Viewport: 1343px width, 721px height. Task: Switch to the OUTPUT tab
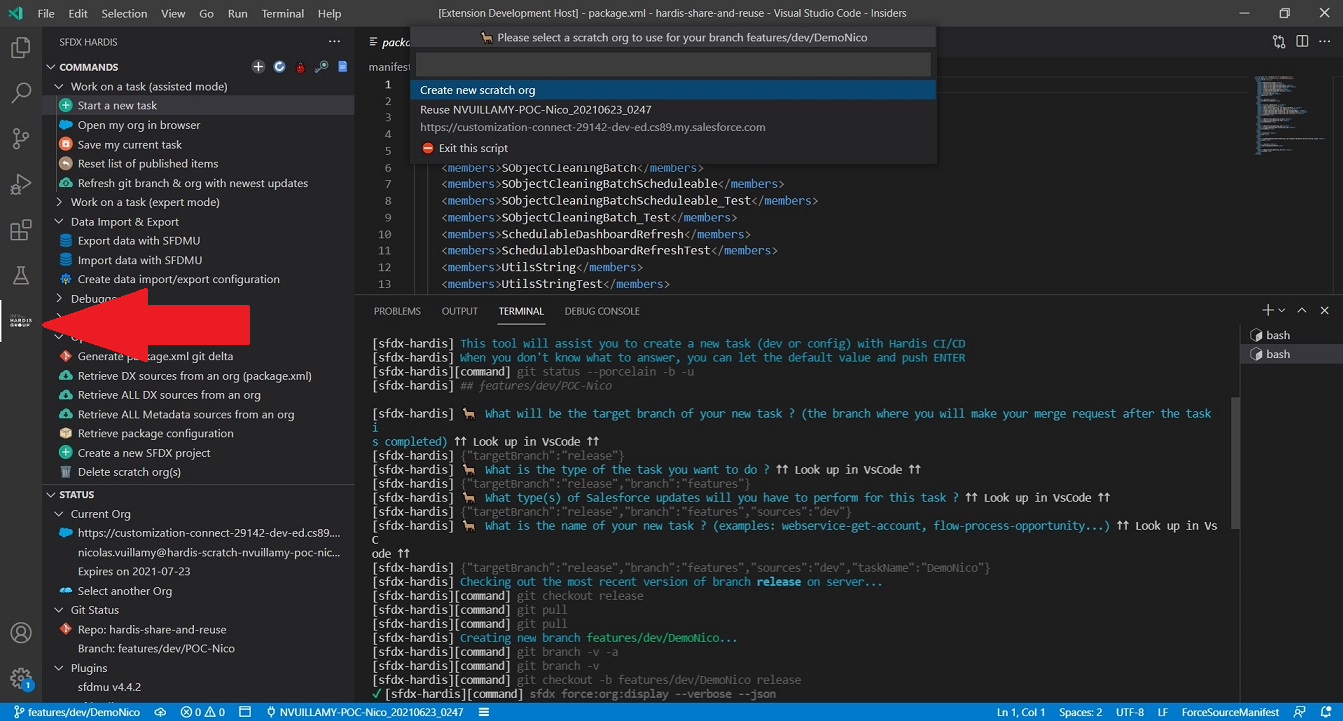point(460,311)
